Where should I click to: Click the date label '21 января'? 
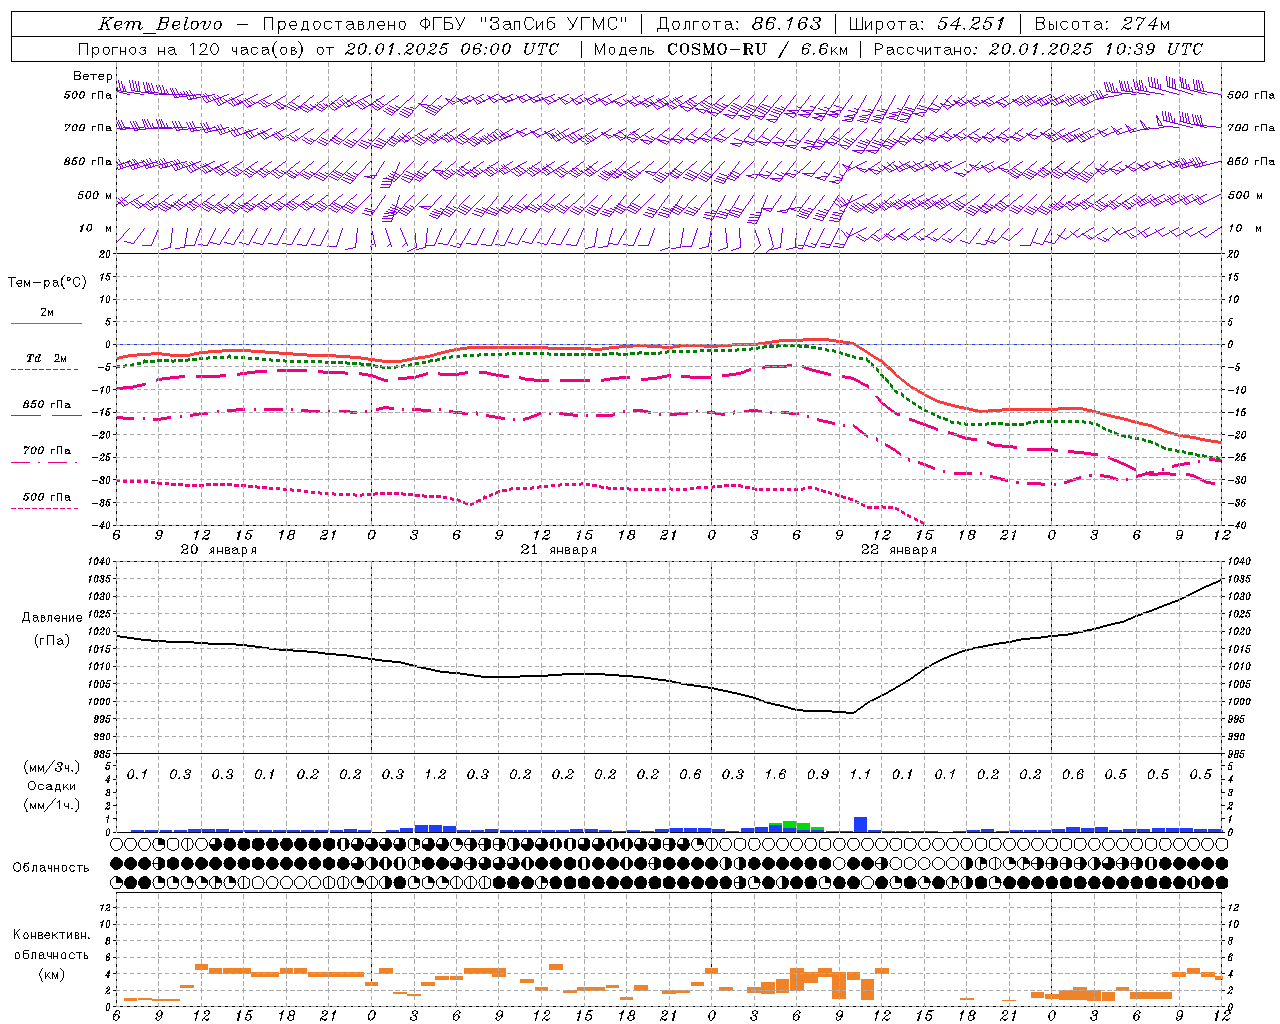coord(558,550)
